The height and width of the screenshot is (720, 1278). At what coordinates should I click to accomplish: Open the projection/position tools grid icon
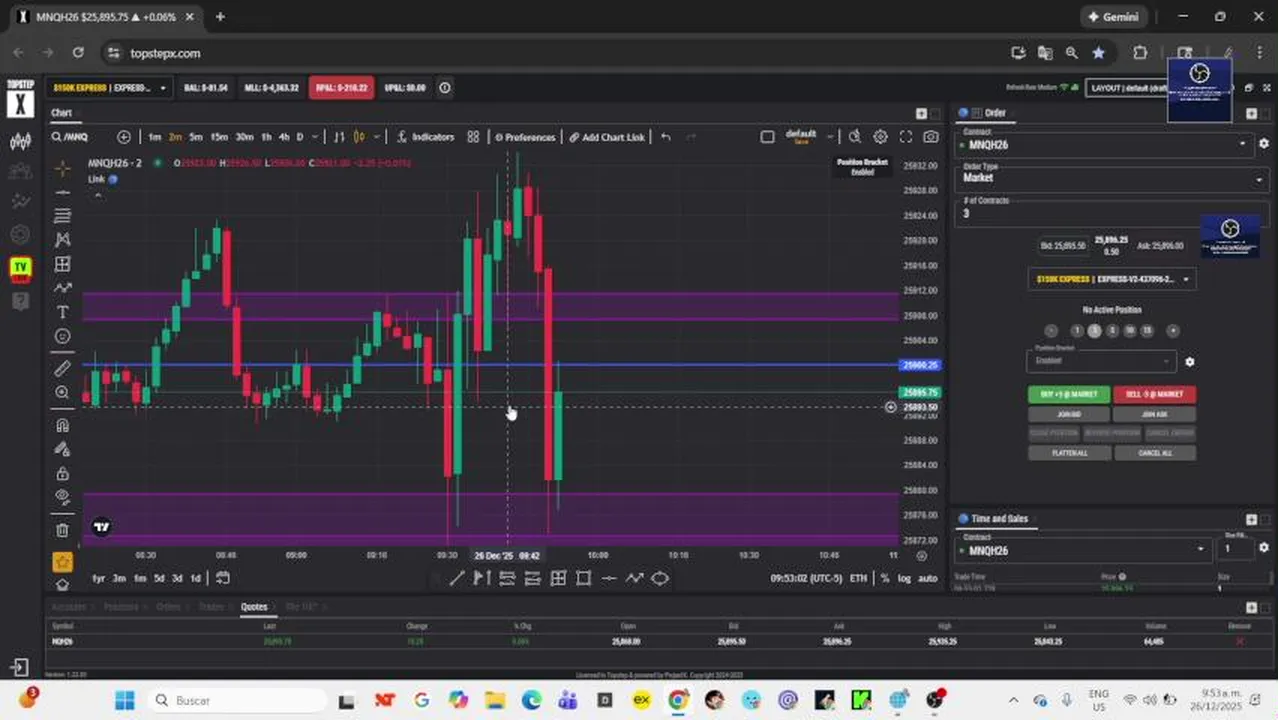62,264
